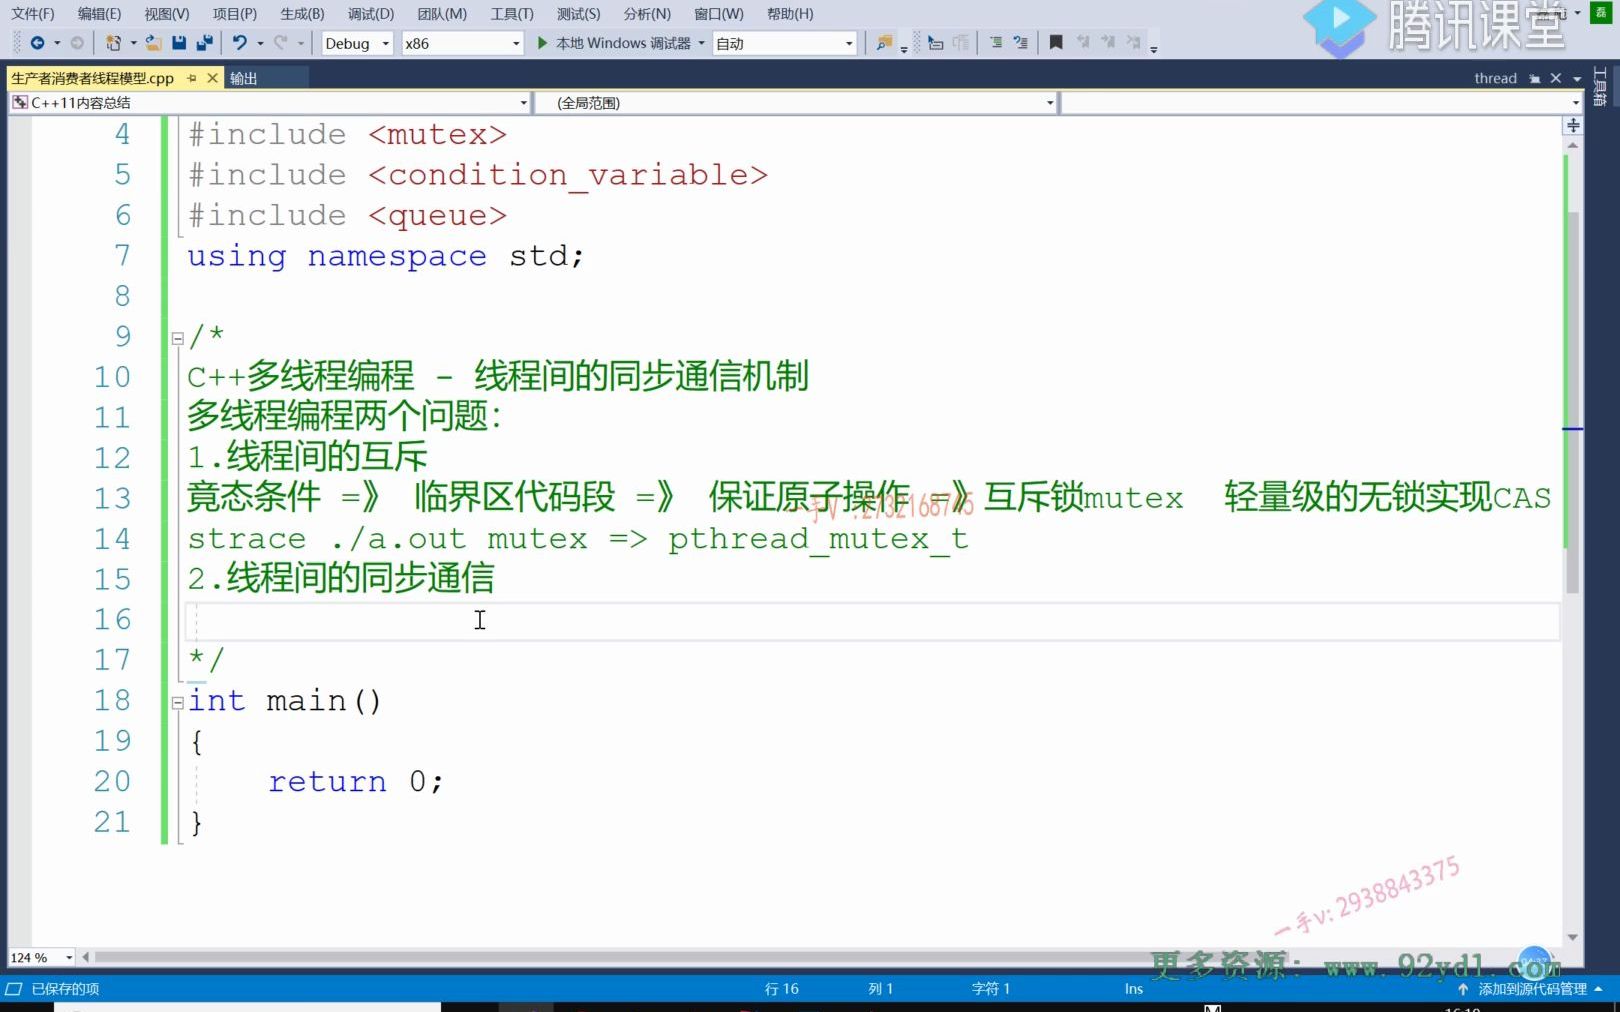Image resolution: width=1620 pixels, height=1012 pixels.
Task: Collapse the main function at line 18
Action: (177, 701)
